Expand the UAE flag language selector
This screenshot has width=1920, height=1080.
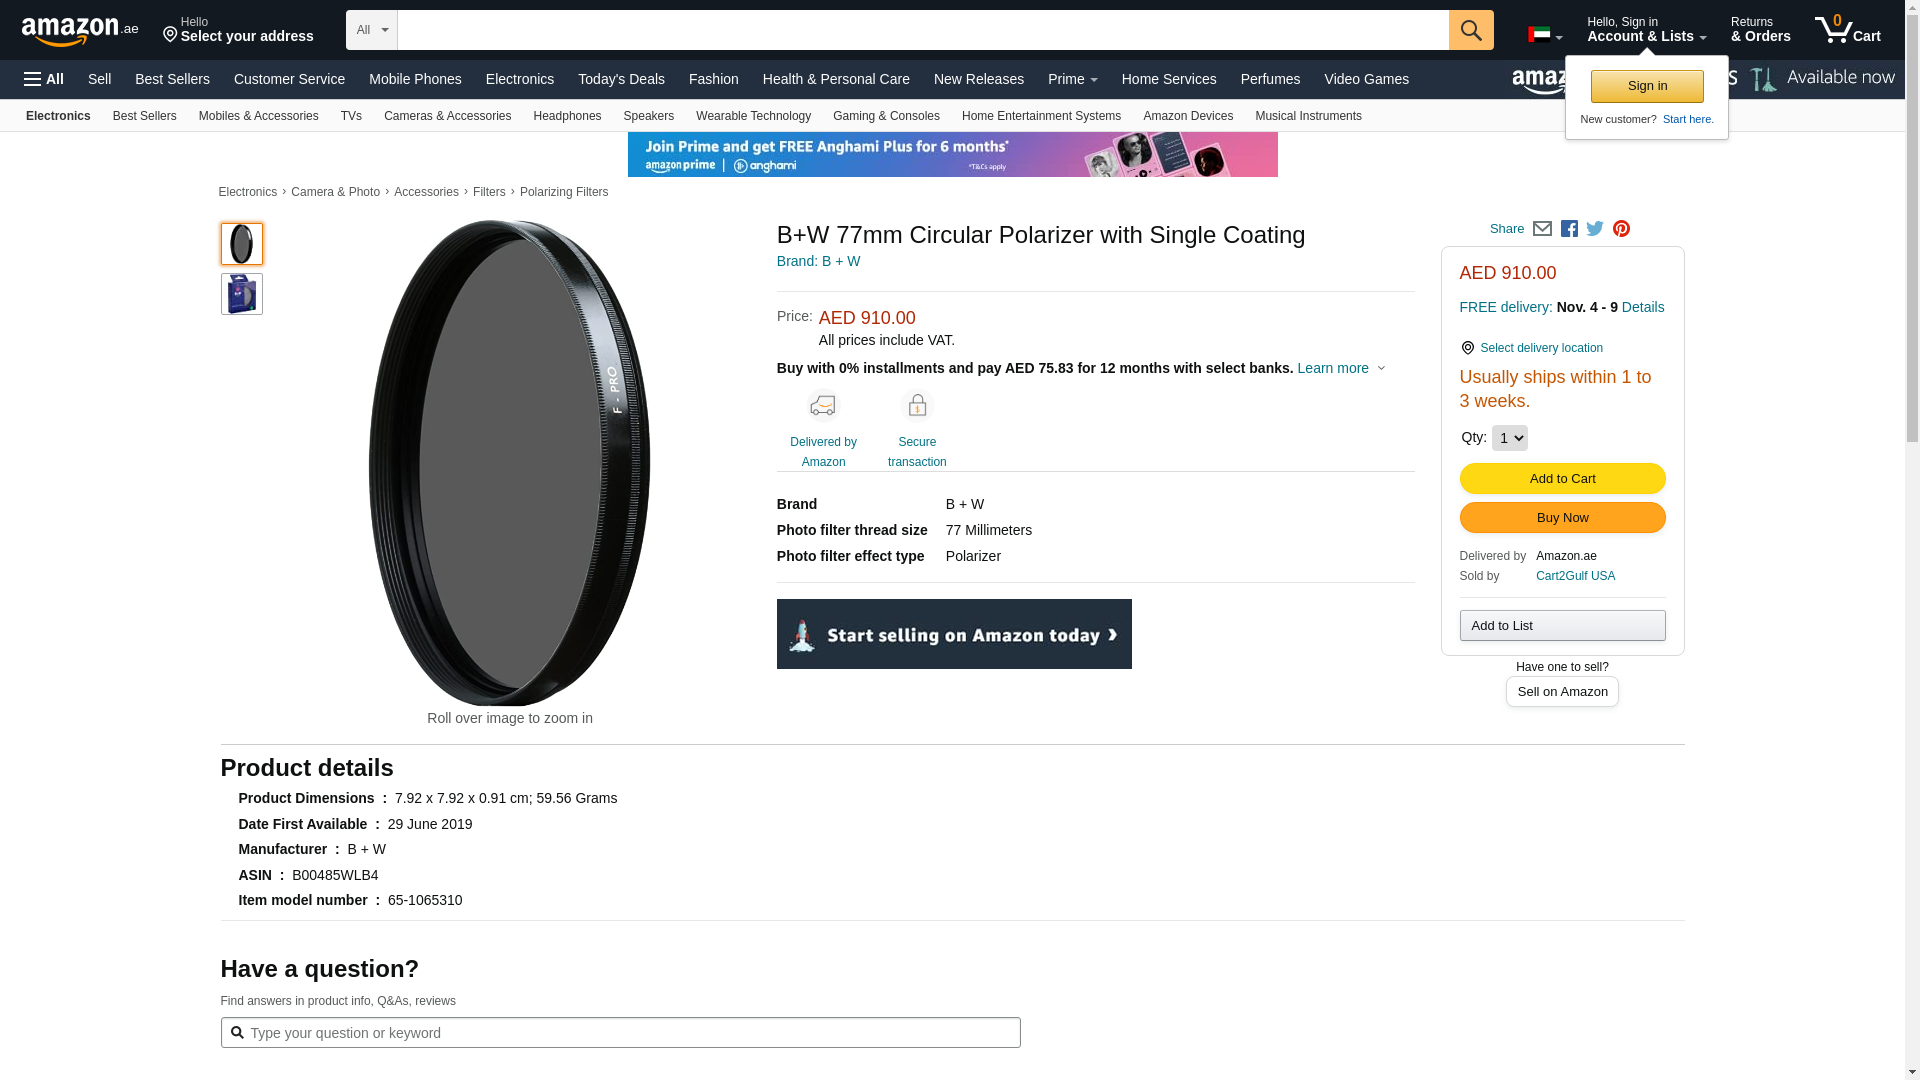click(1544, 35)
